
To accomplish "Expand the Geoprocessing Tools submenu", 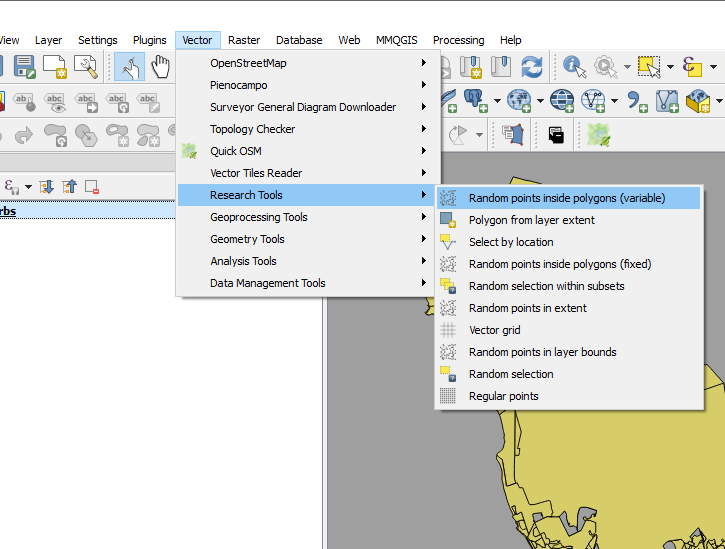I will pyautogui.click(x=306, y=217).
